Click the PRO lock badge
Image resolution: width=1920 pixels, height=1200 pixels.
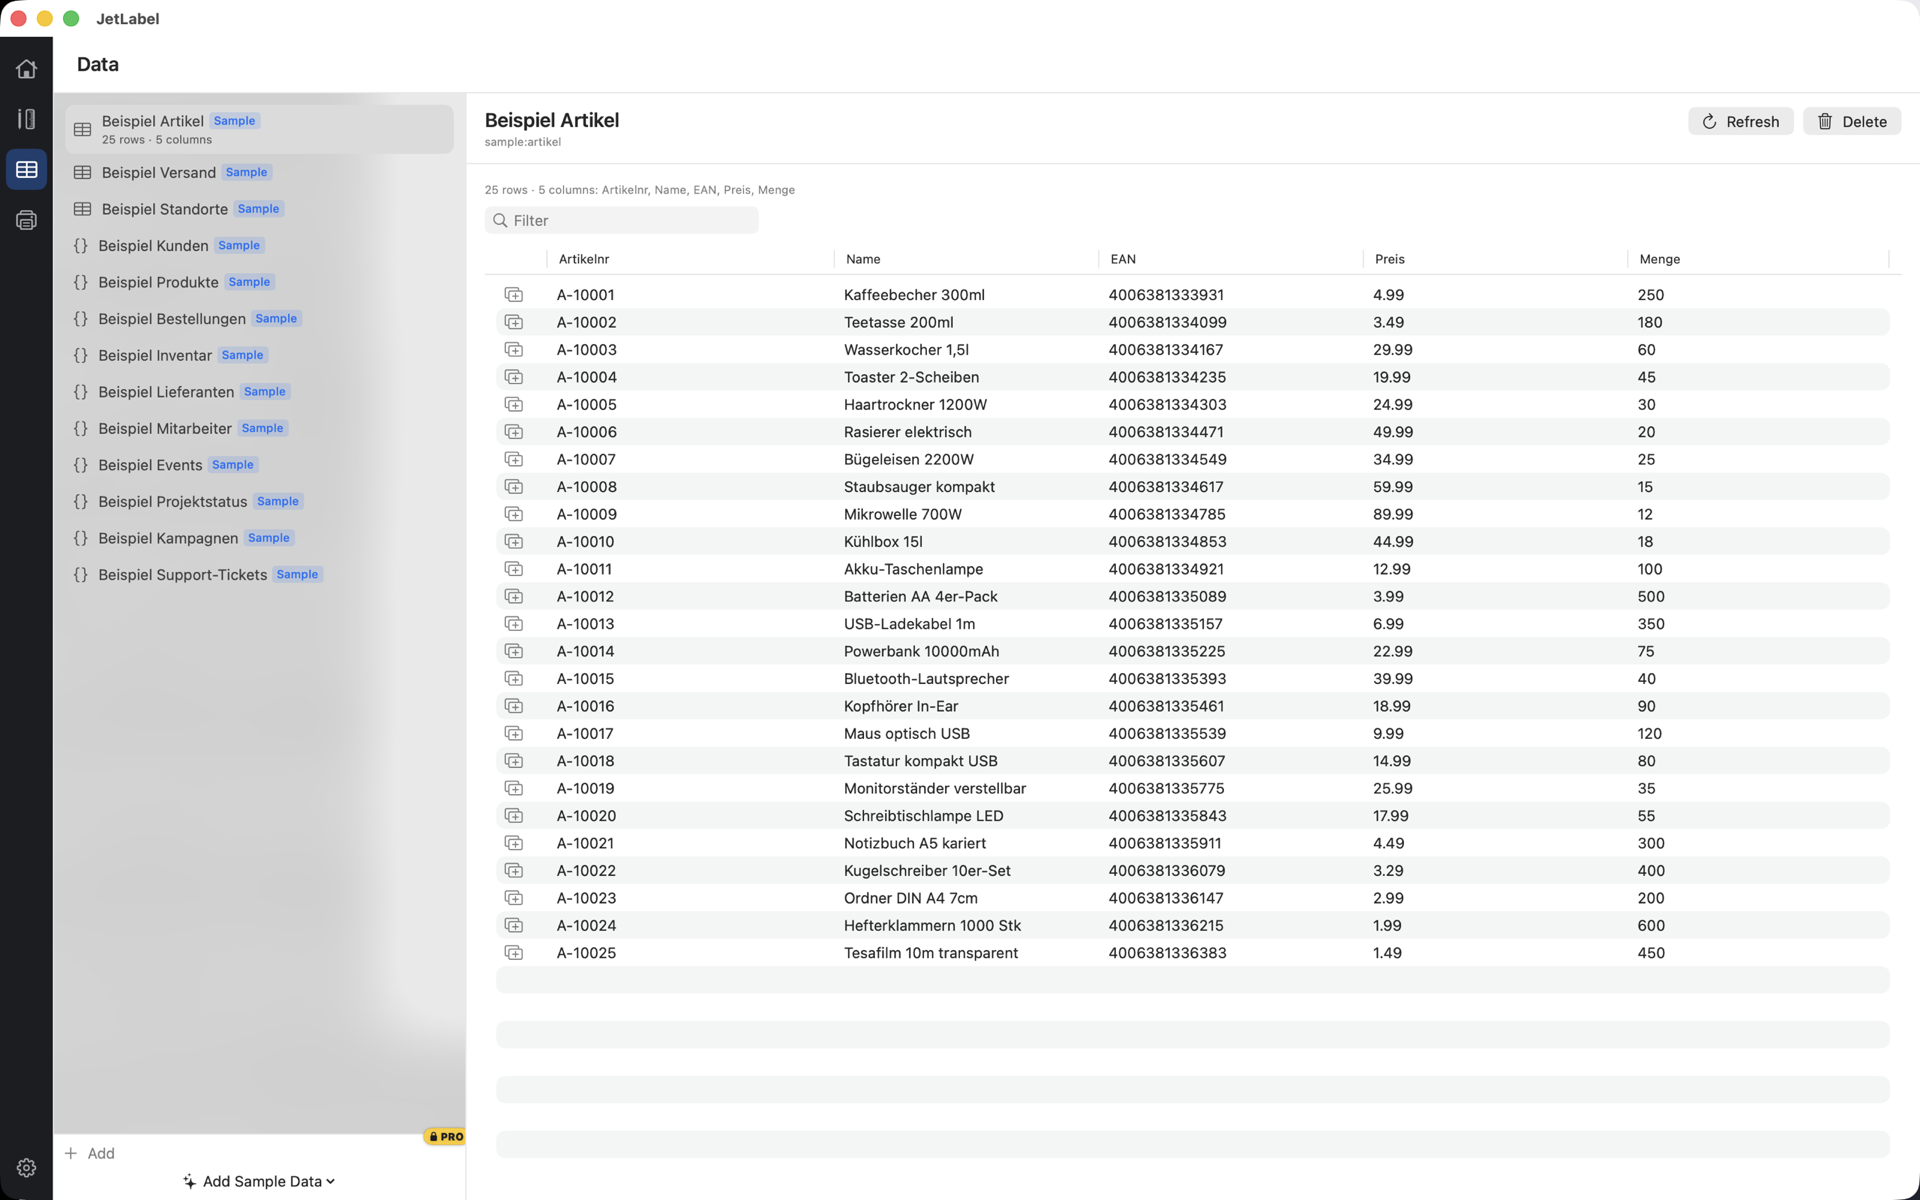[x=445, y=1137]
